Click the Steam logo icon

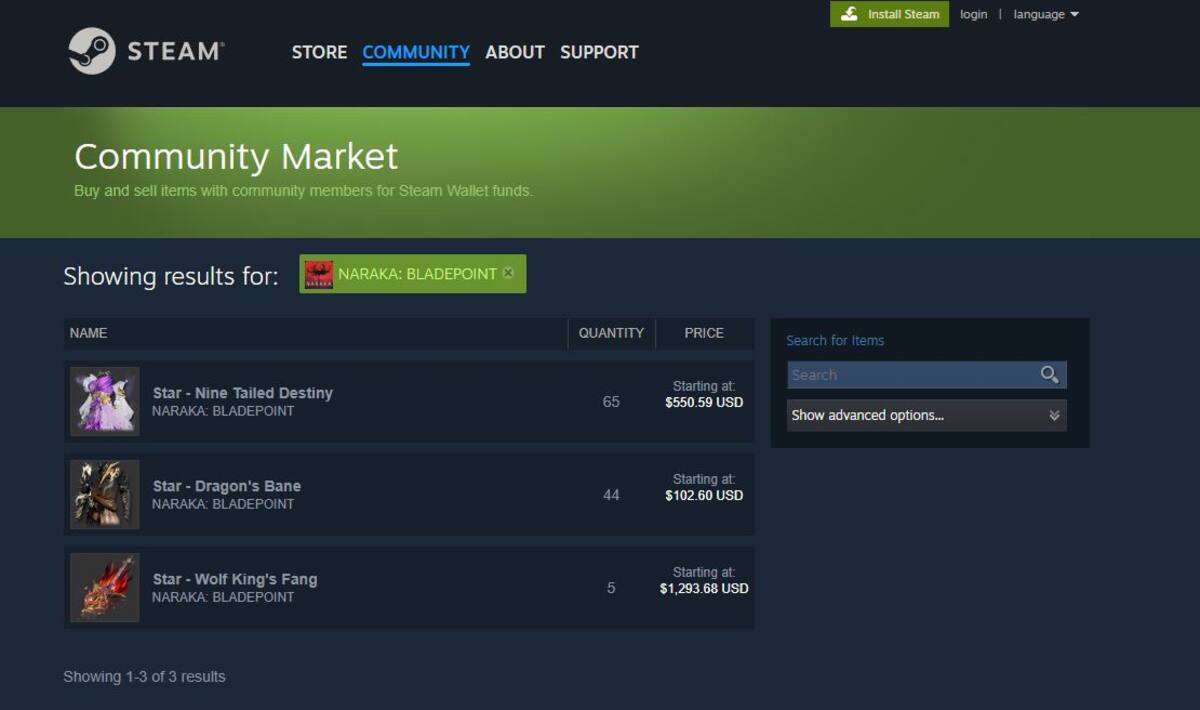(92, 51)
